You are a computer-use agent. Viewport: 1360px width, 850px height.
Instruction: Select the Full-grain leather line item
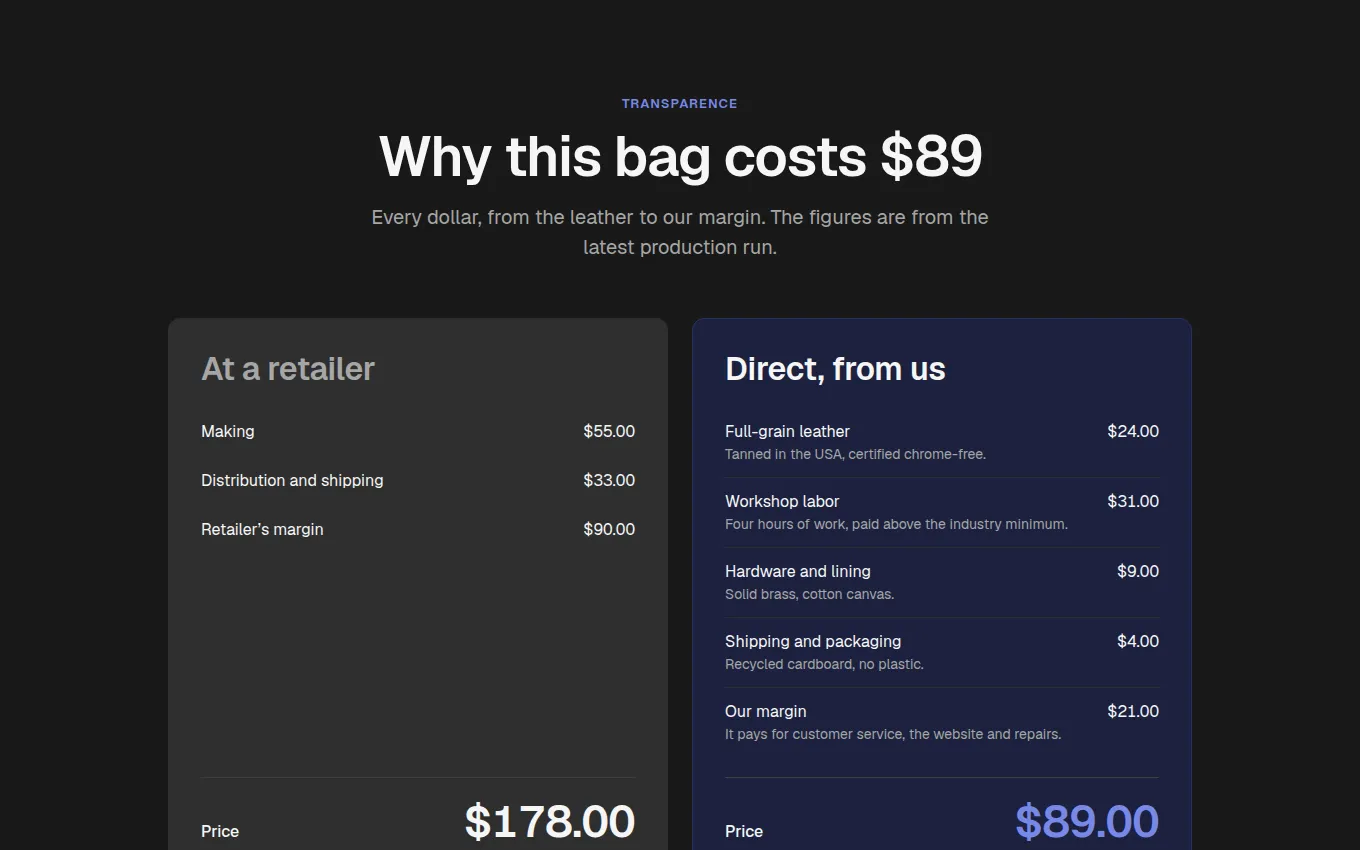tap(942, 443)
